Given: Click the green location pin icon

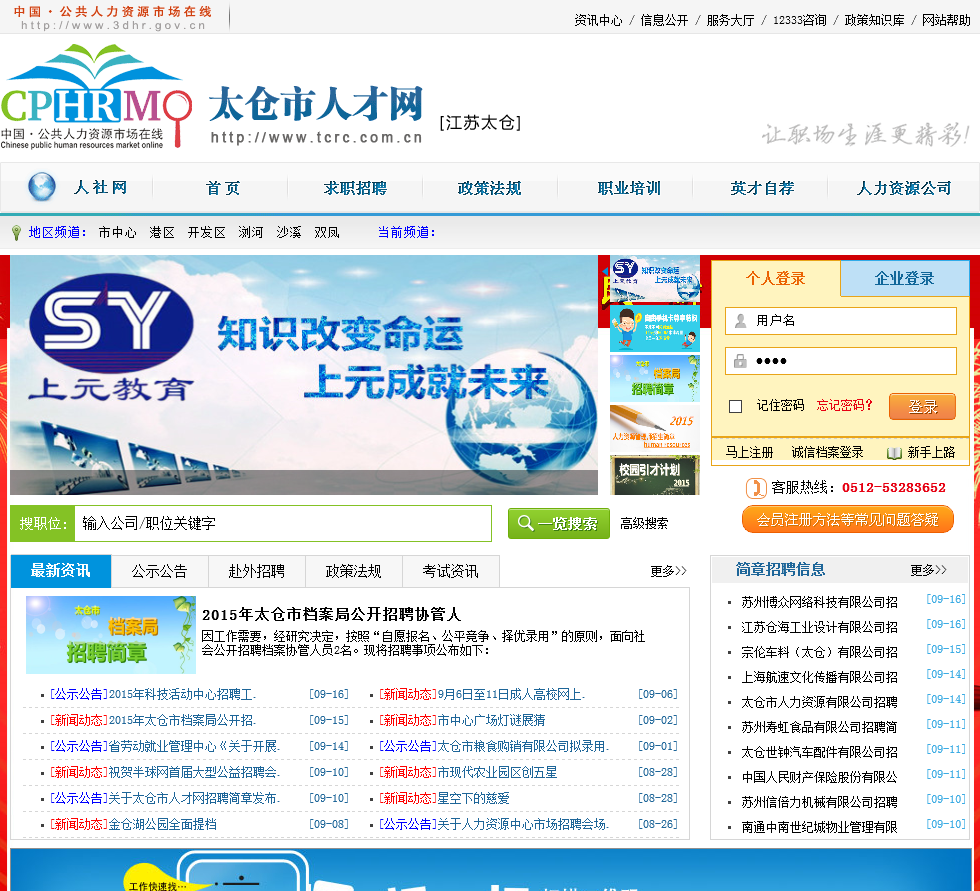Looking at the screenshot, I should point(17,233).
